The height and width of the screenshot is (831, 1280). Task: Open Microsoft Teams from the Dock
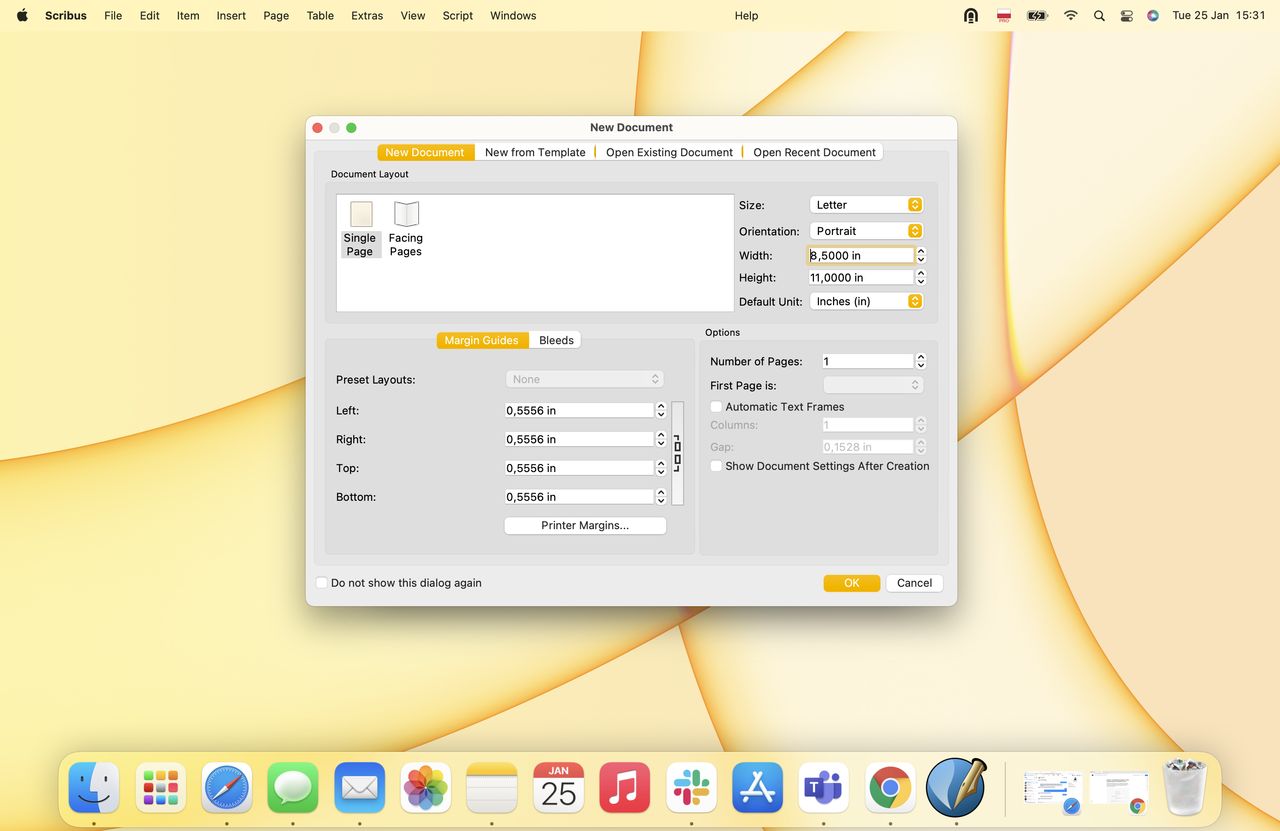[823, 788]
